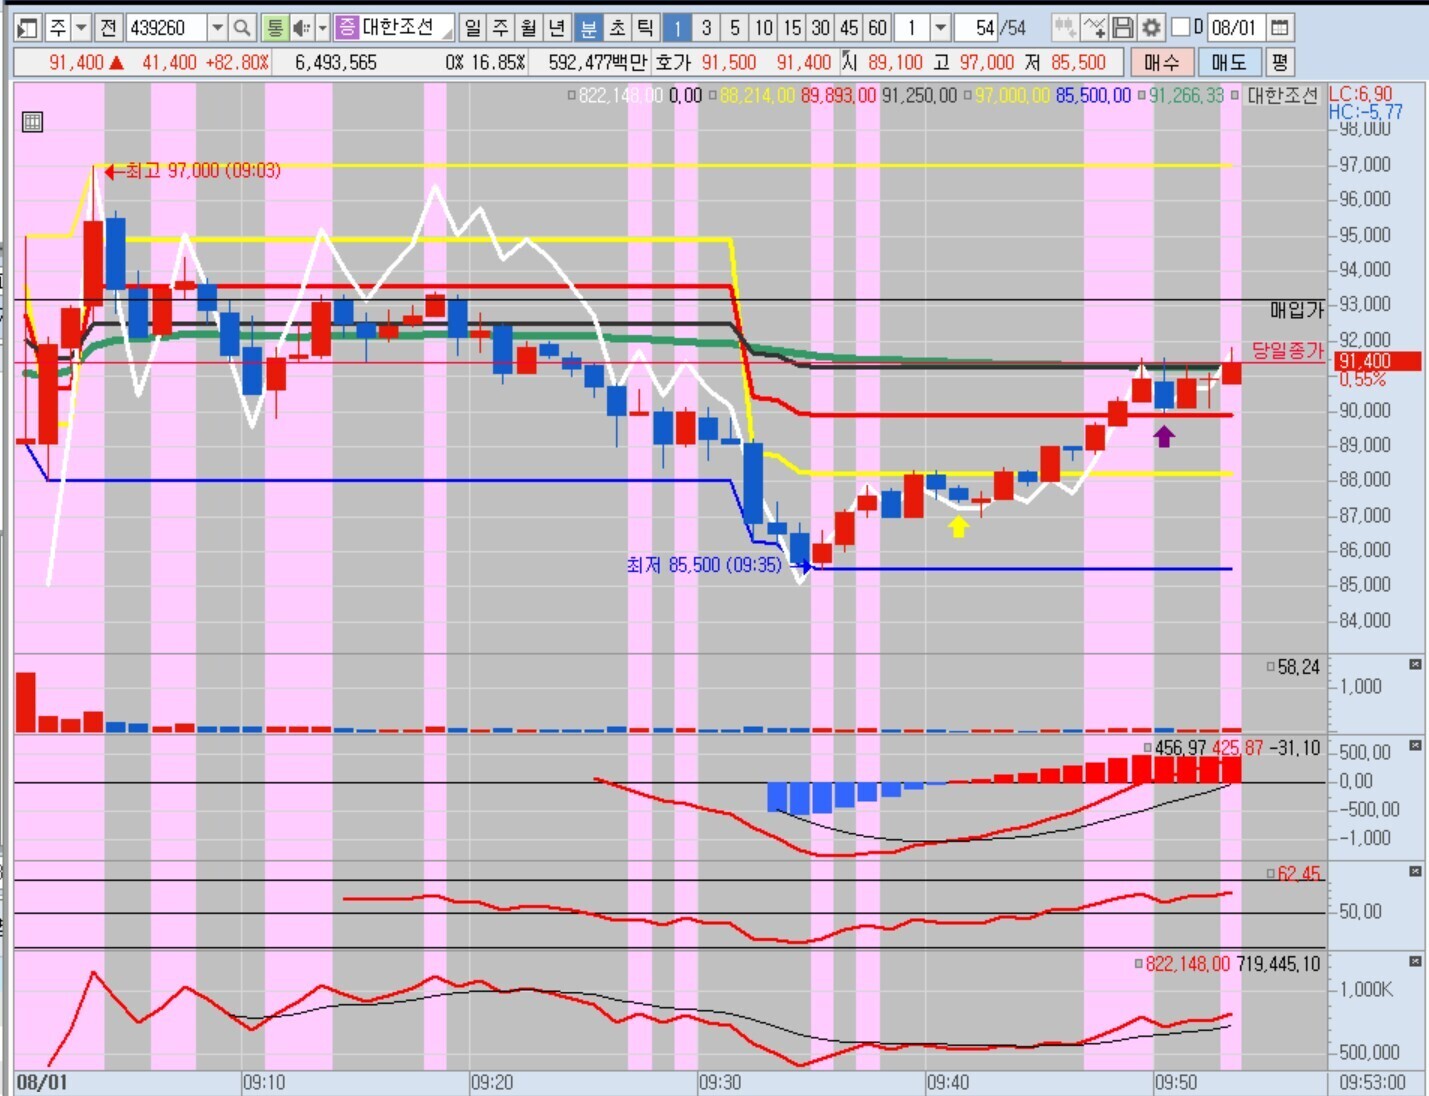Select the 30-minute interval button
Viewport: 1429px width, 1096px height.
[821, 27]
